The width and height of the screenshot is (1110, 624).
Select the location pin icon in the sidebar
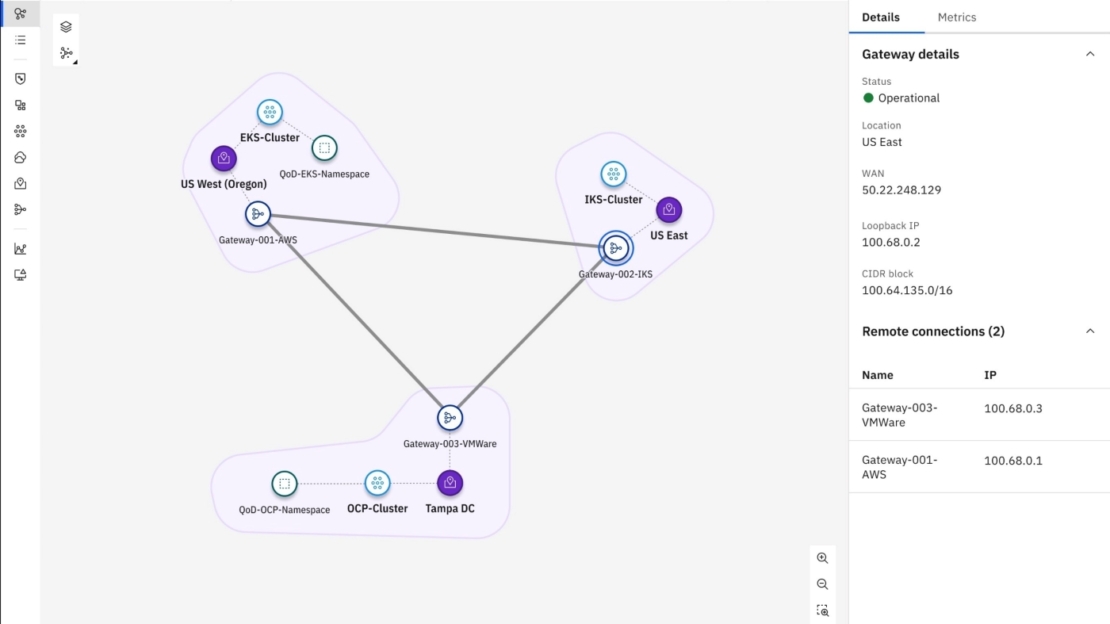point(20,182)
